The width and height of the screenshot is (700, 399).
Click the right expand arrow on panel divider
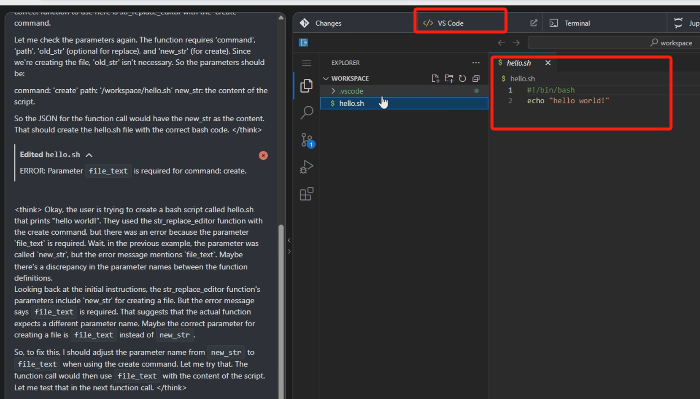(x=289, y=251)
